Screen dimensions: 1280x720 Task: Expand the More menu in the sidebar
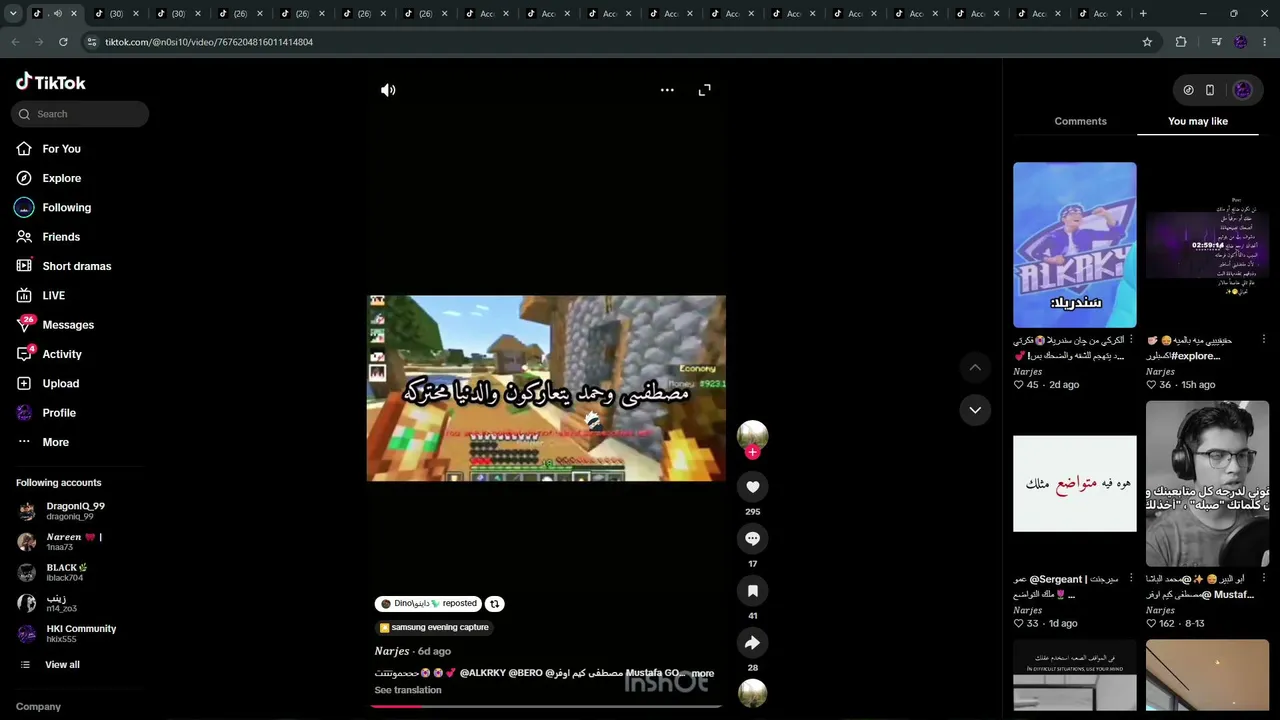(55, 442)
